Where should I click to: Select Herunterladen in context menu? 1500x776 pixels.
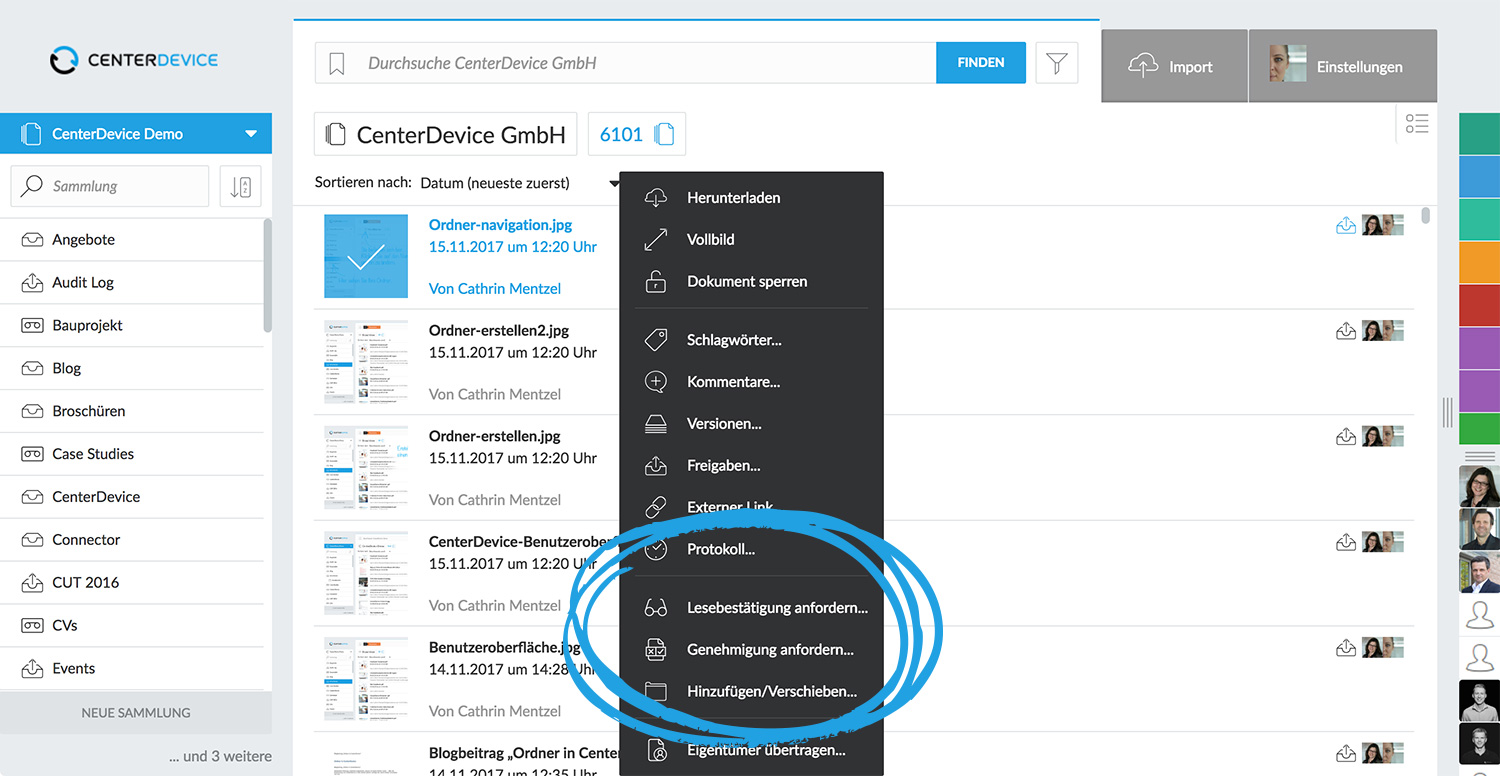752,198
